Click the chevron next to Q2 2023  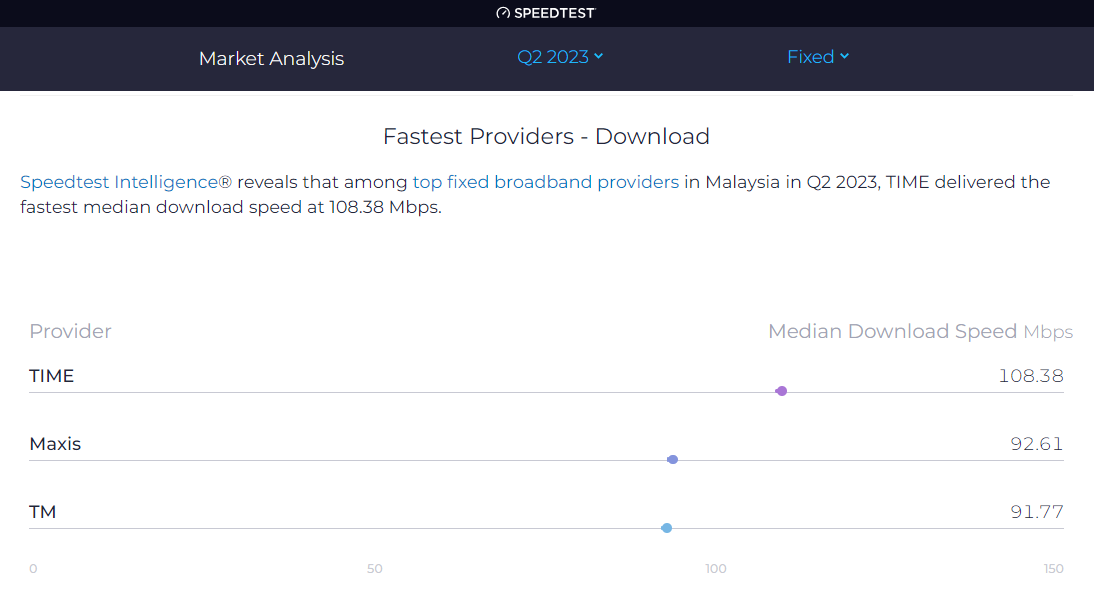tap(599, 56)
